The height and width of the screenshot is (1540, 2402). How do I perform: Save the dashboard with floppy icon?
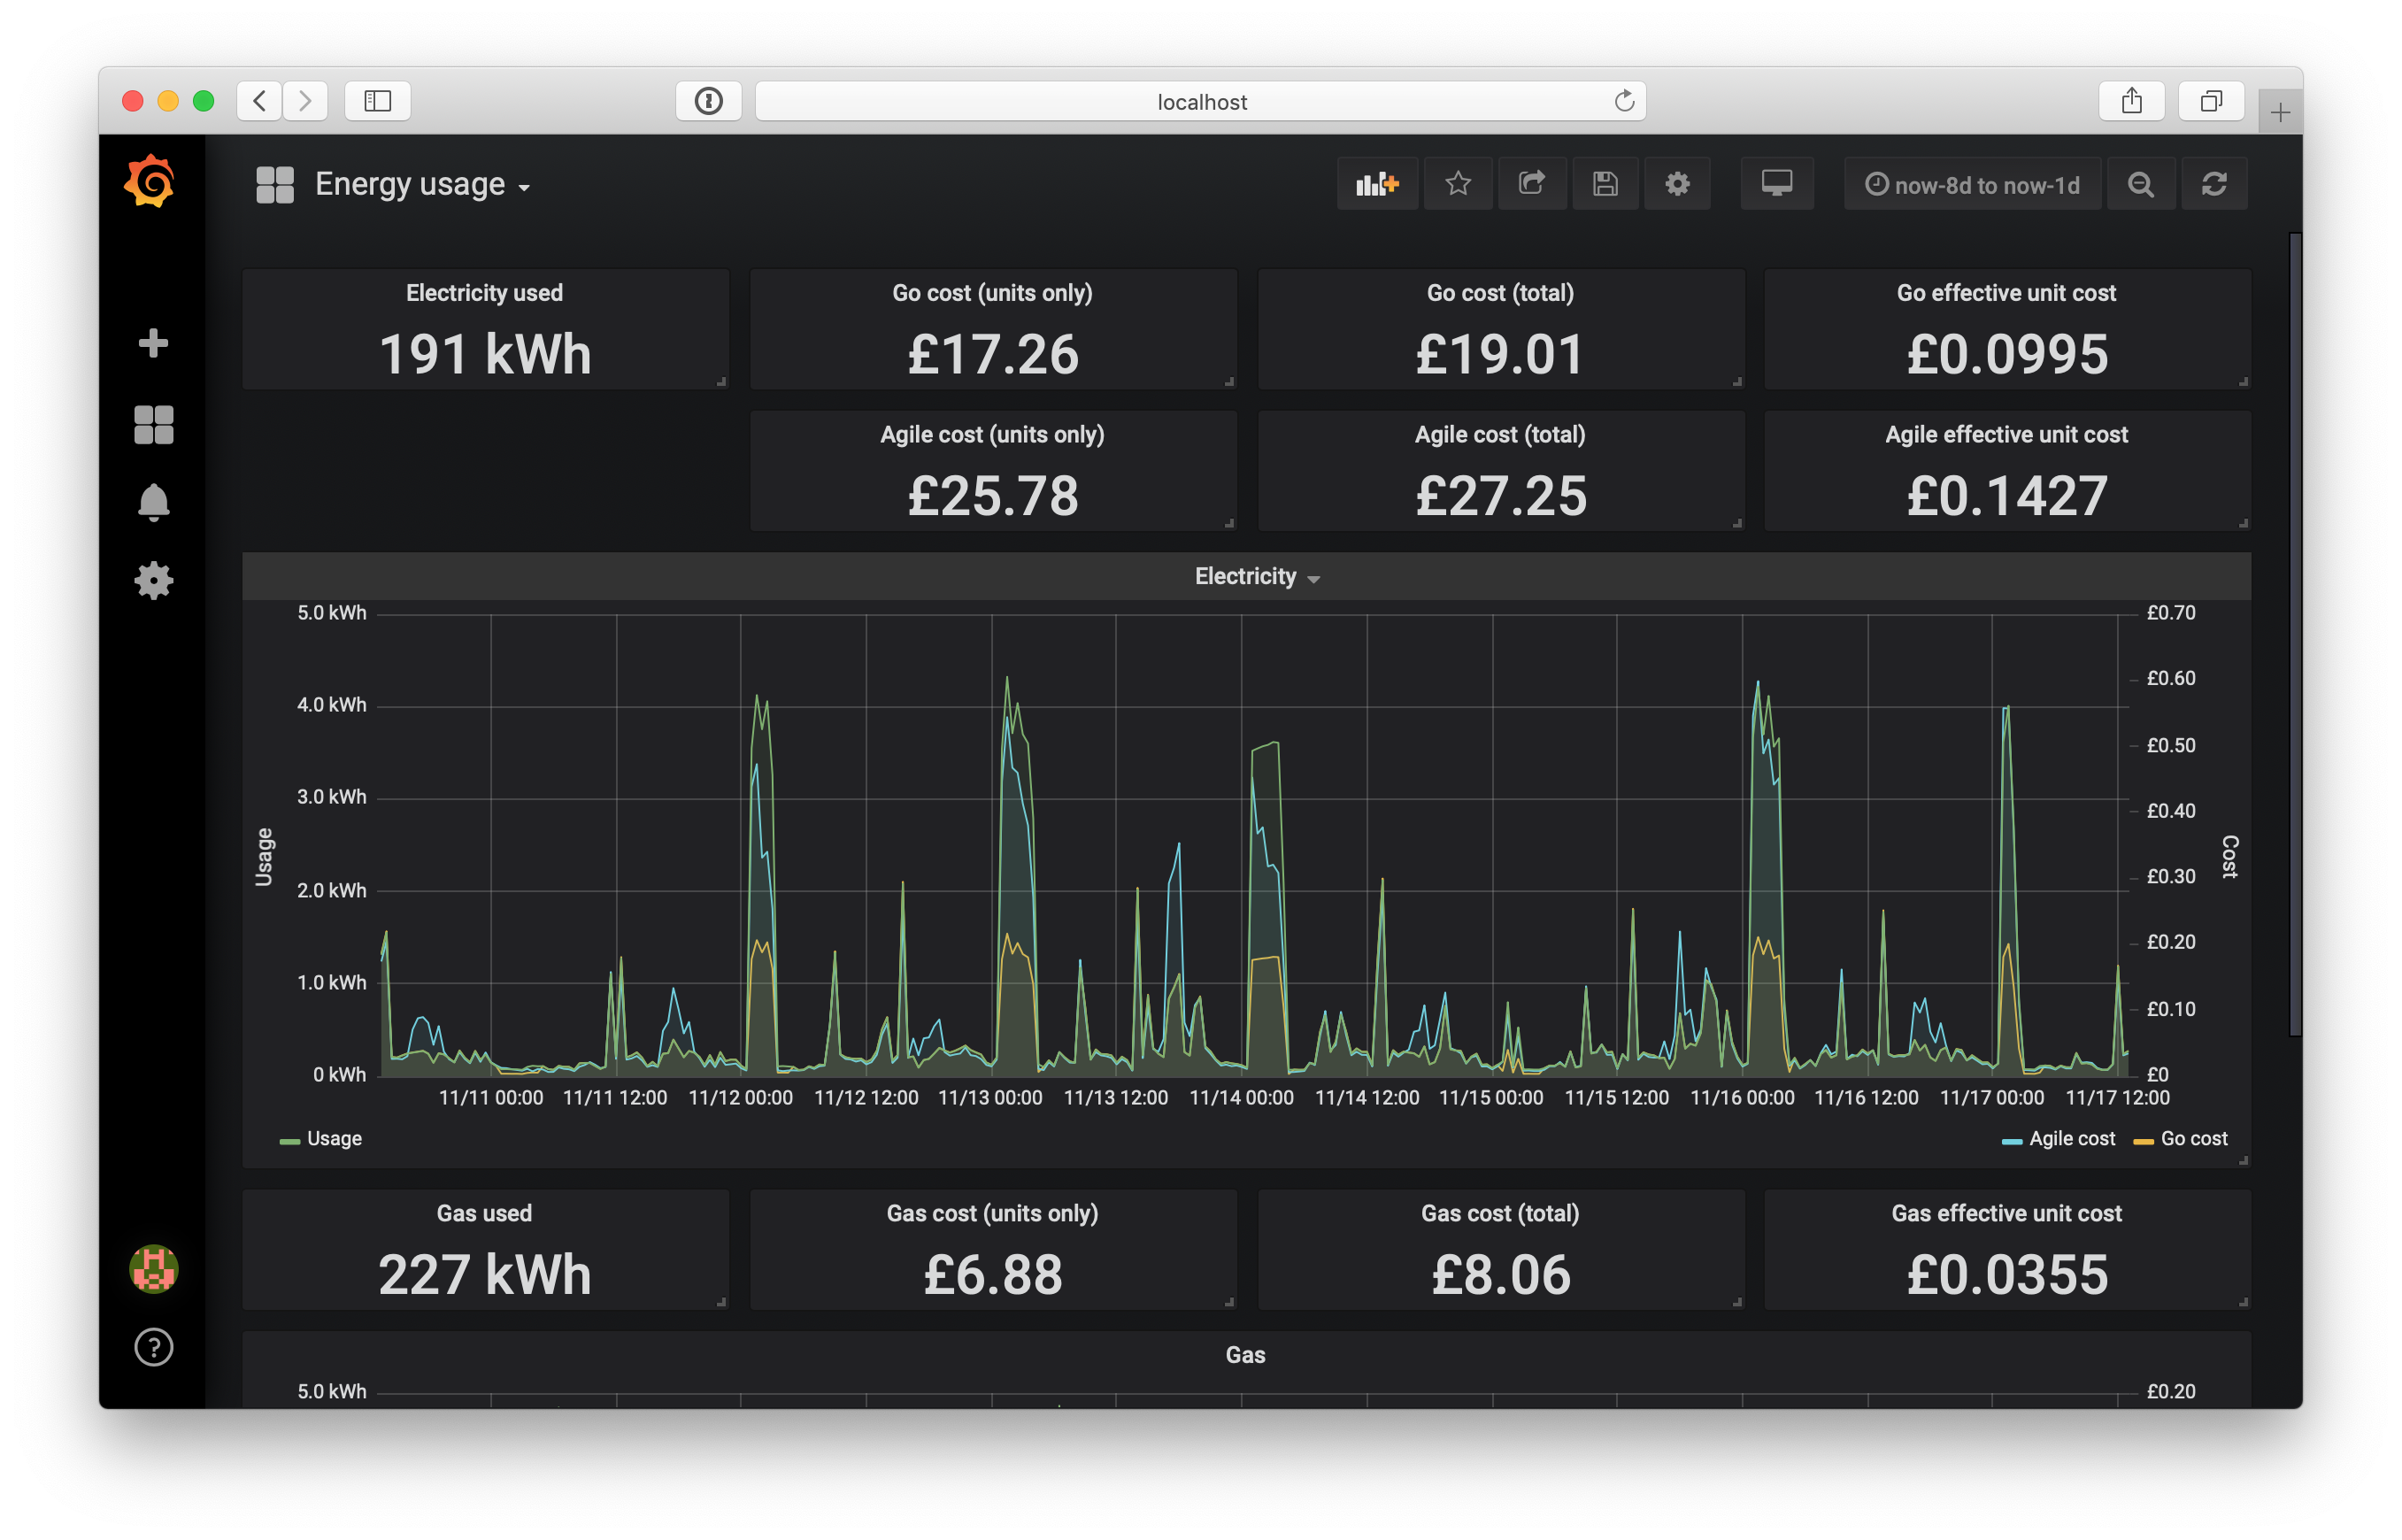pyautogui.click(x=1604, y=184)
